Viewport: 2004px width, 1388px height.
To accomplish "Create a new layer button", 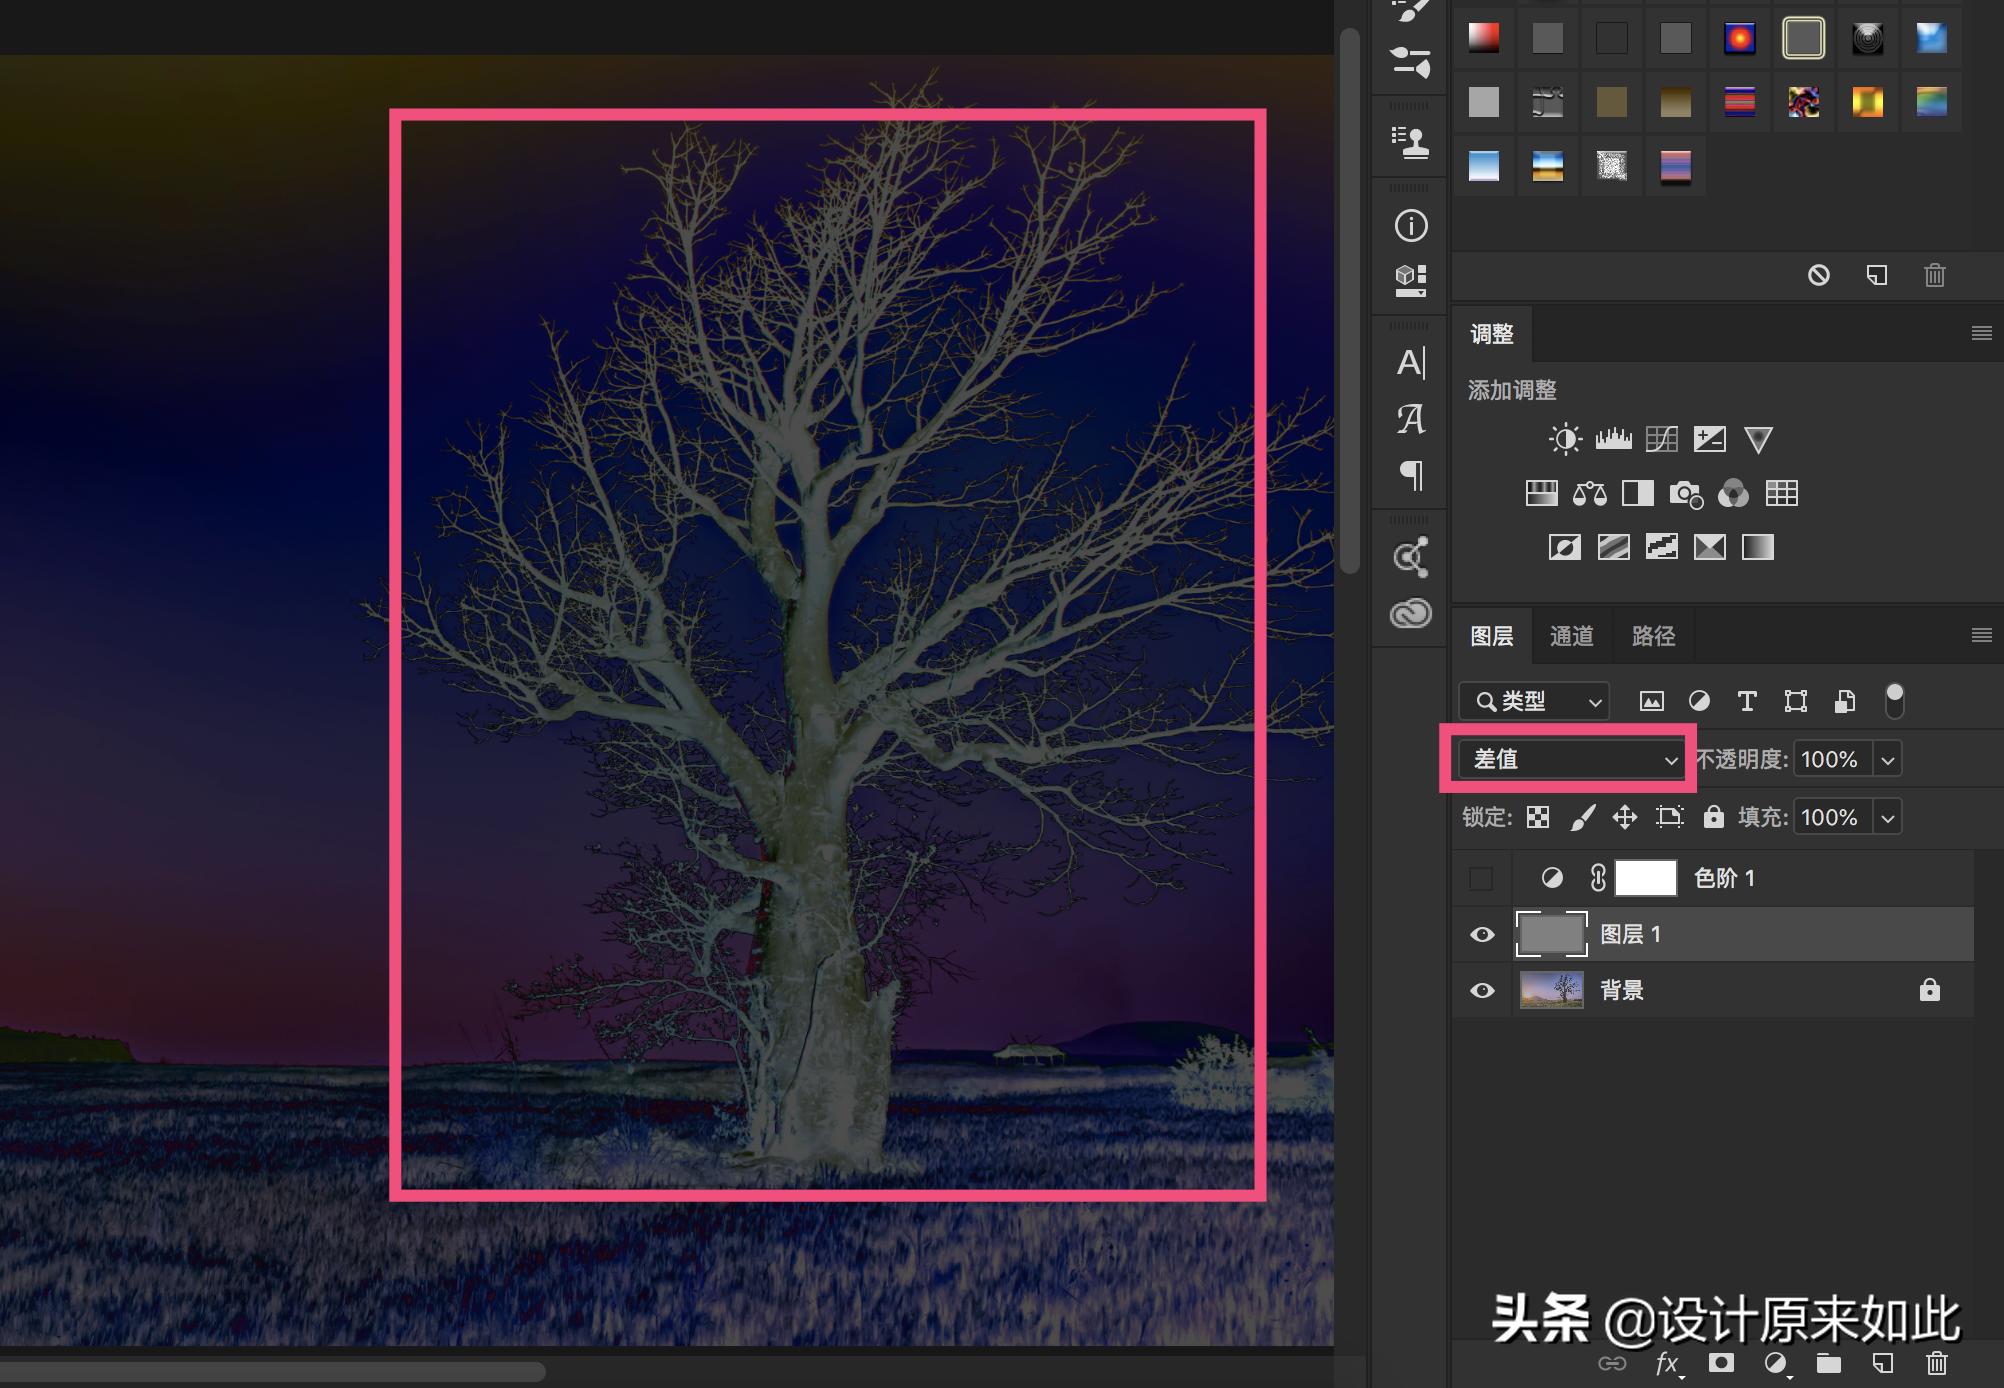I will [x=1882, y=1362].
